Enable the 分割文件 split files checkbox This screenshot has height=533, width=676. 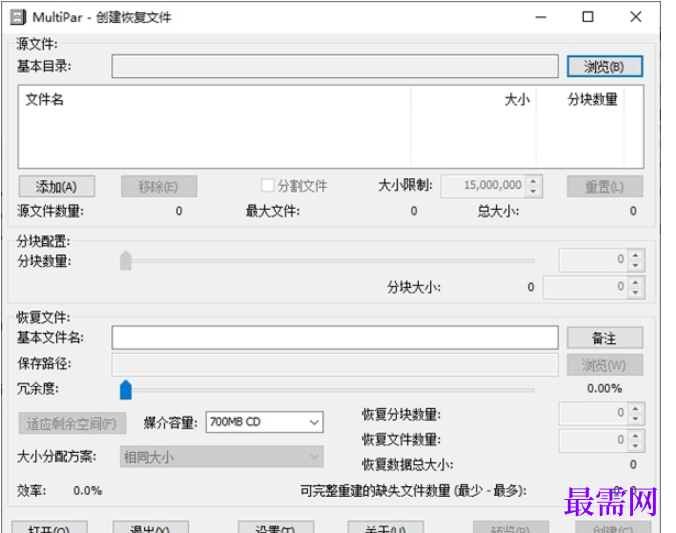tap(267, 186)
